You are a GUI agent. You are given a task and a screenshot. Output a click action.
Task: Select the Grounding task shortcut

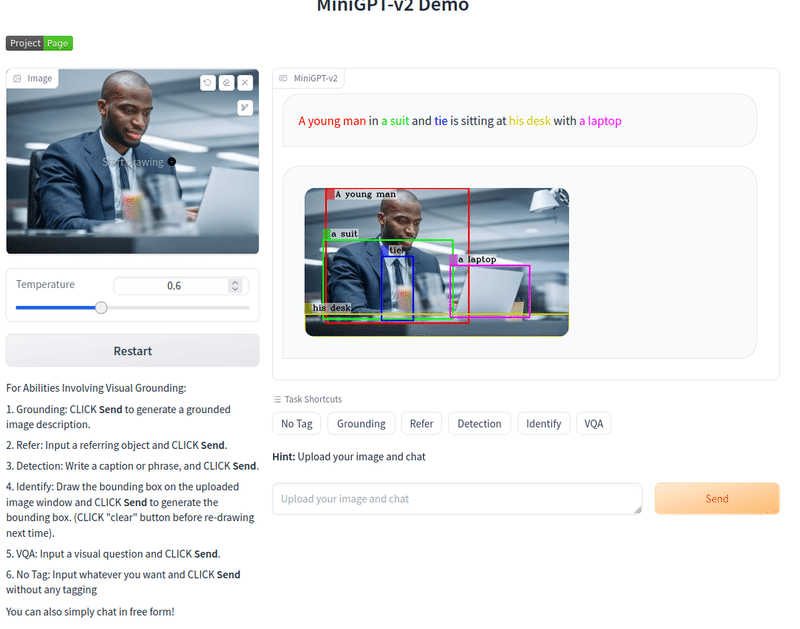point(361,424)
